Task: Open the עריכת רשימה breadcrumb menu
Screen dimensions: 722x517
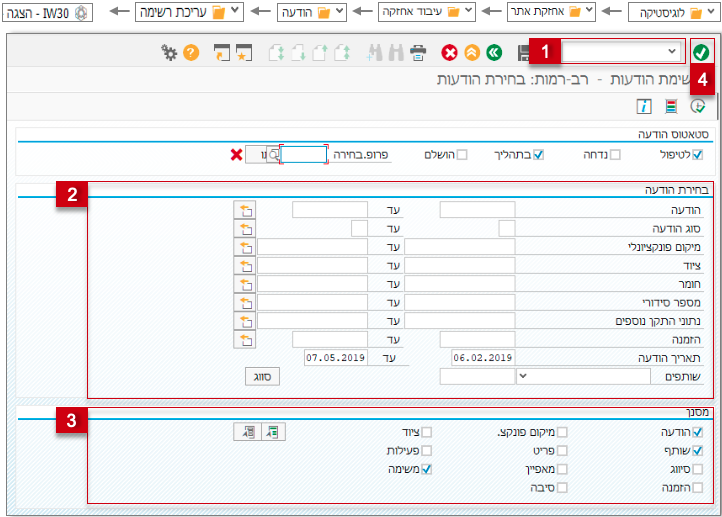Action: click(235, 11)
